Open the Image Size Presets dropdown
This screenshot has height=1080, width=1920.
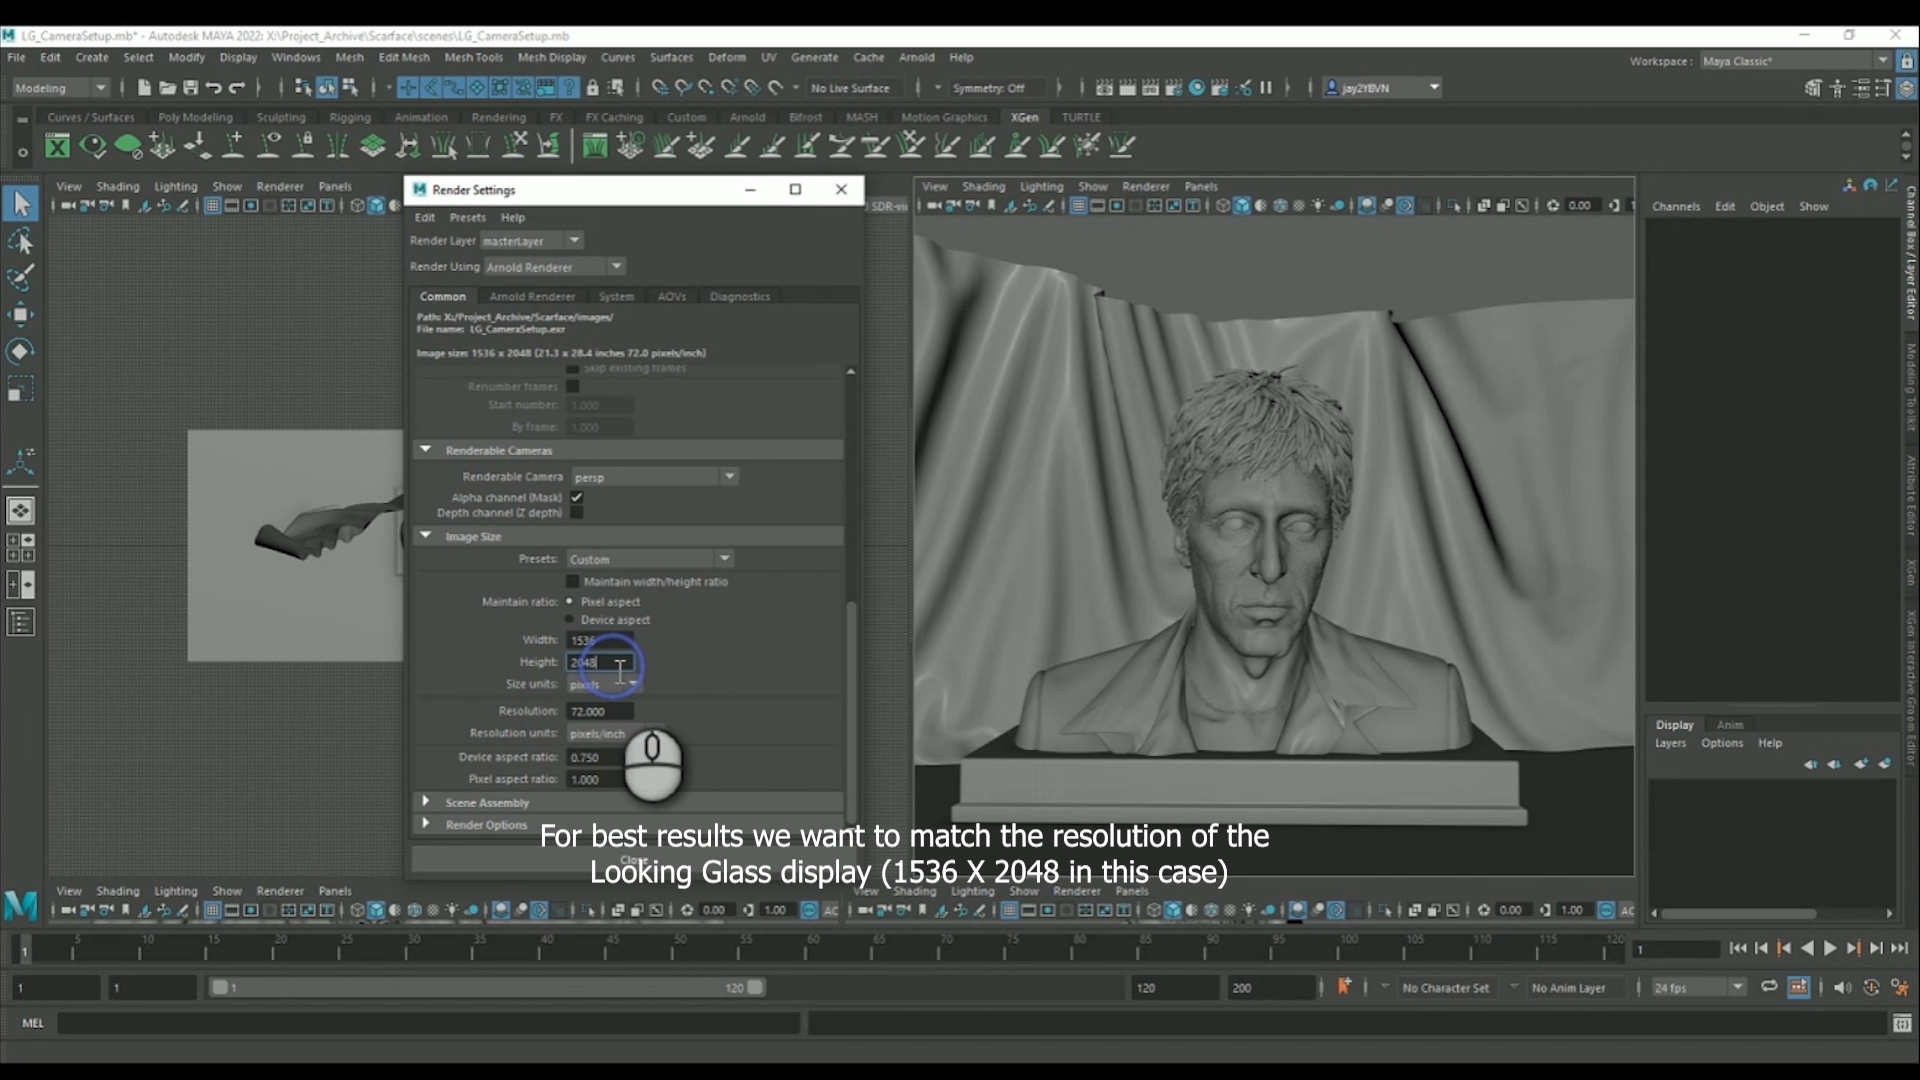click(x=726, y=558)
